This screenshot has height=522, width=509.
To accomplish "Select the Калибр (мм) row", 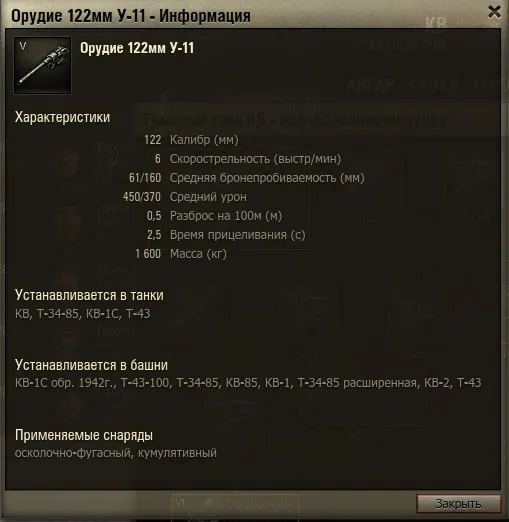I will [191, 140].
